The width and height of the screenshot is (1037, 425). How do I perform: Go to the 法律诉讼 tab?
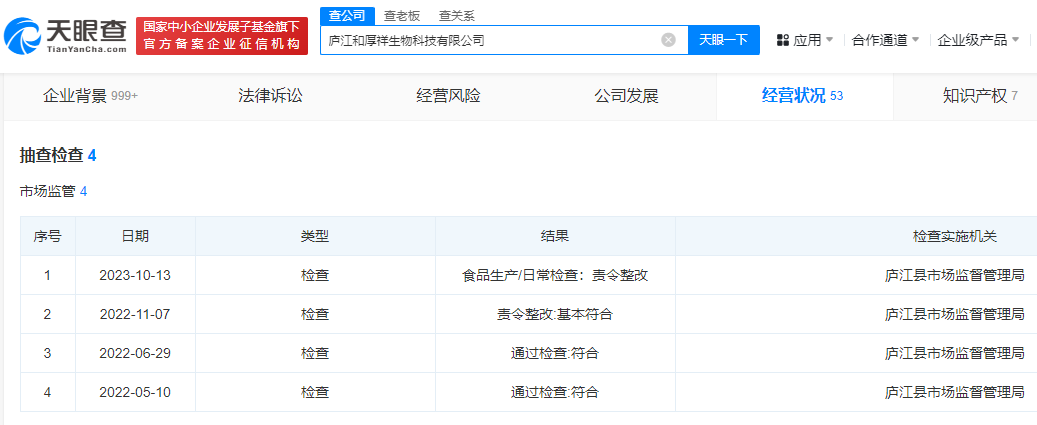point(270,96)
